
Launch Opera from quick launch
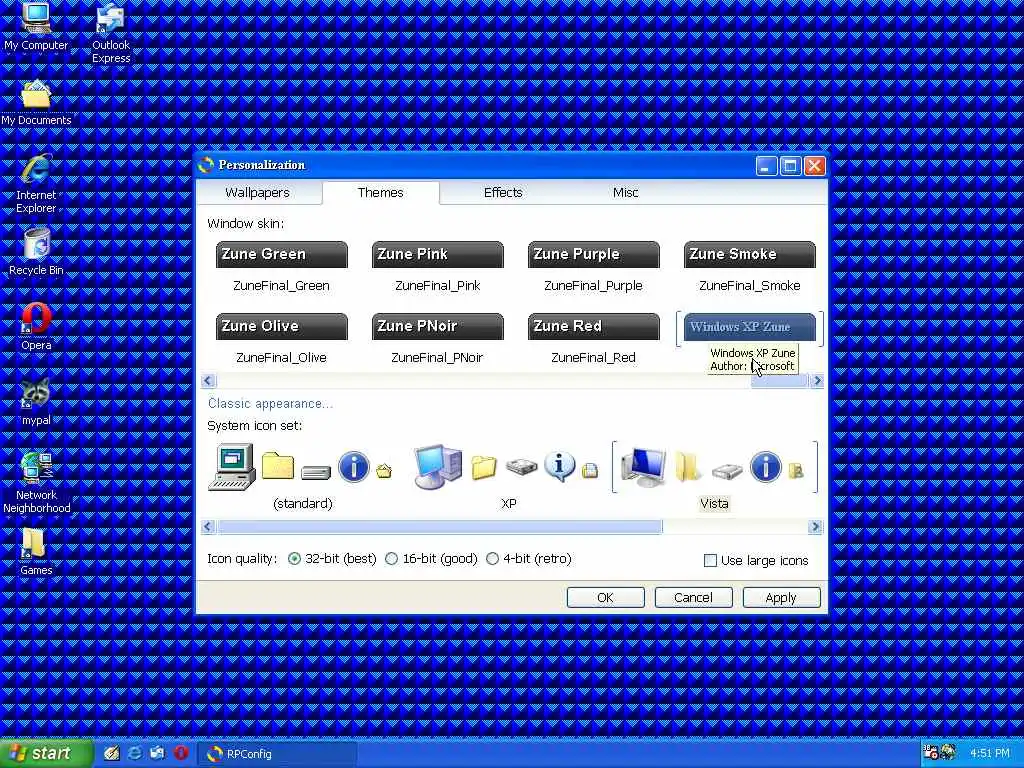pyautogui.click(x=181, y=754)
